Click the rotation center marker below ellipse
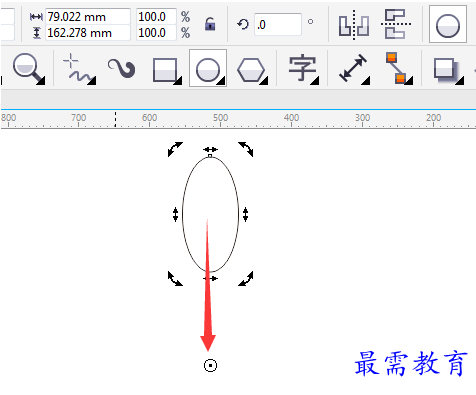The image size is (476, 395). click(210, 365)
